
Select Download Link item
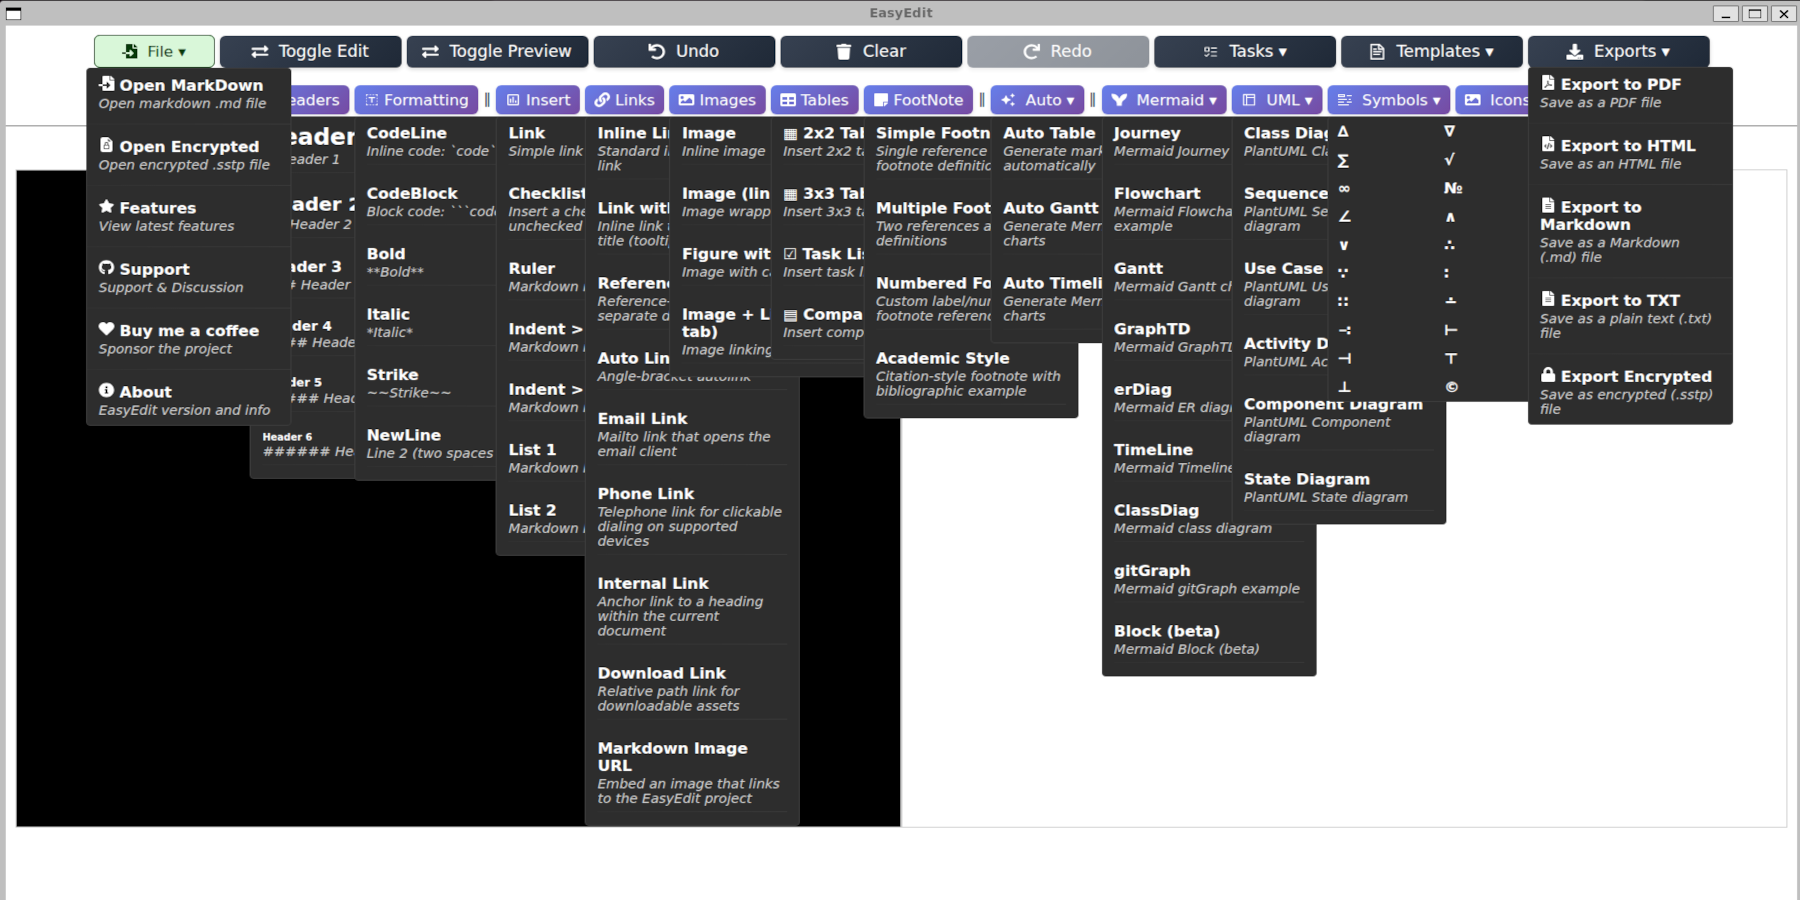691,689
